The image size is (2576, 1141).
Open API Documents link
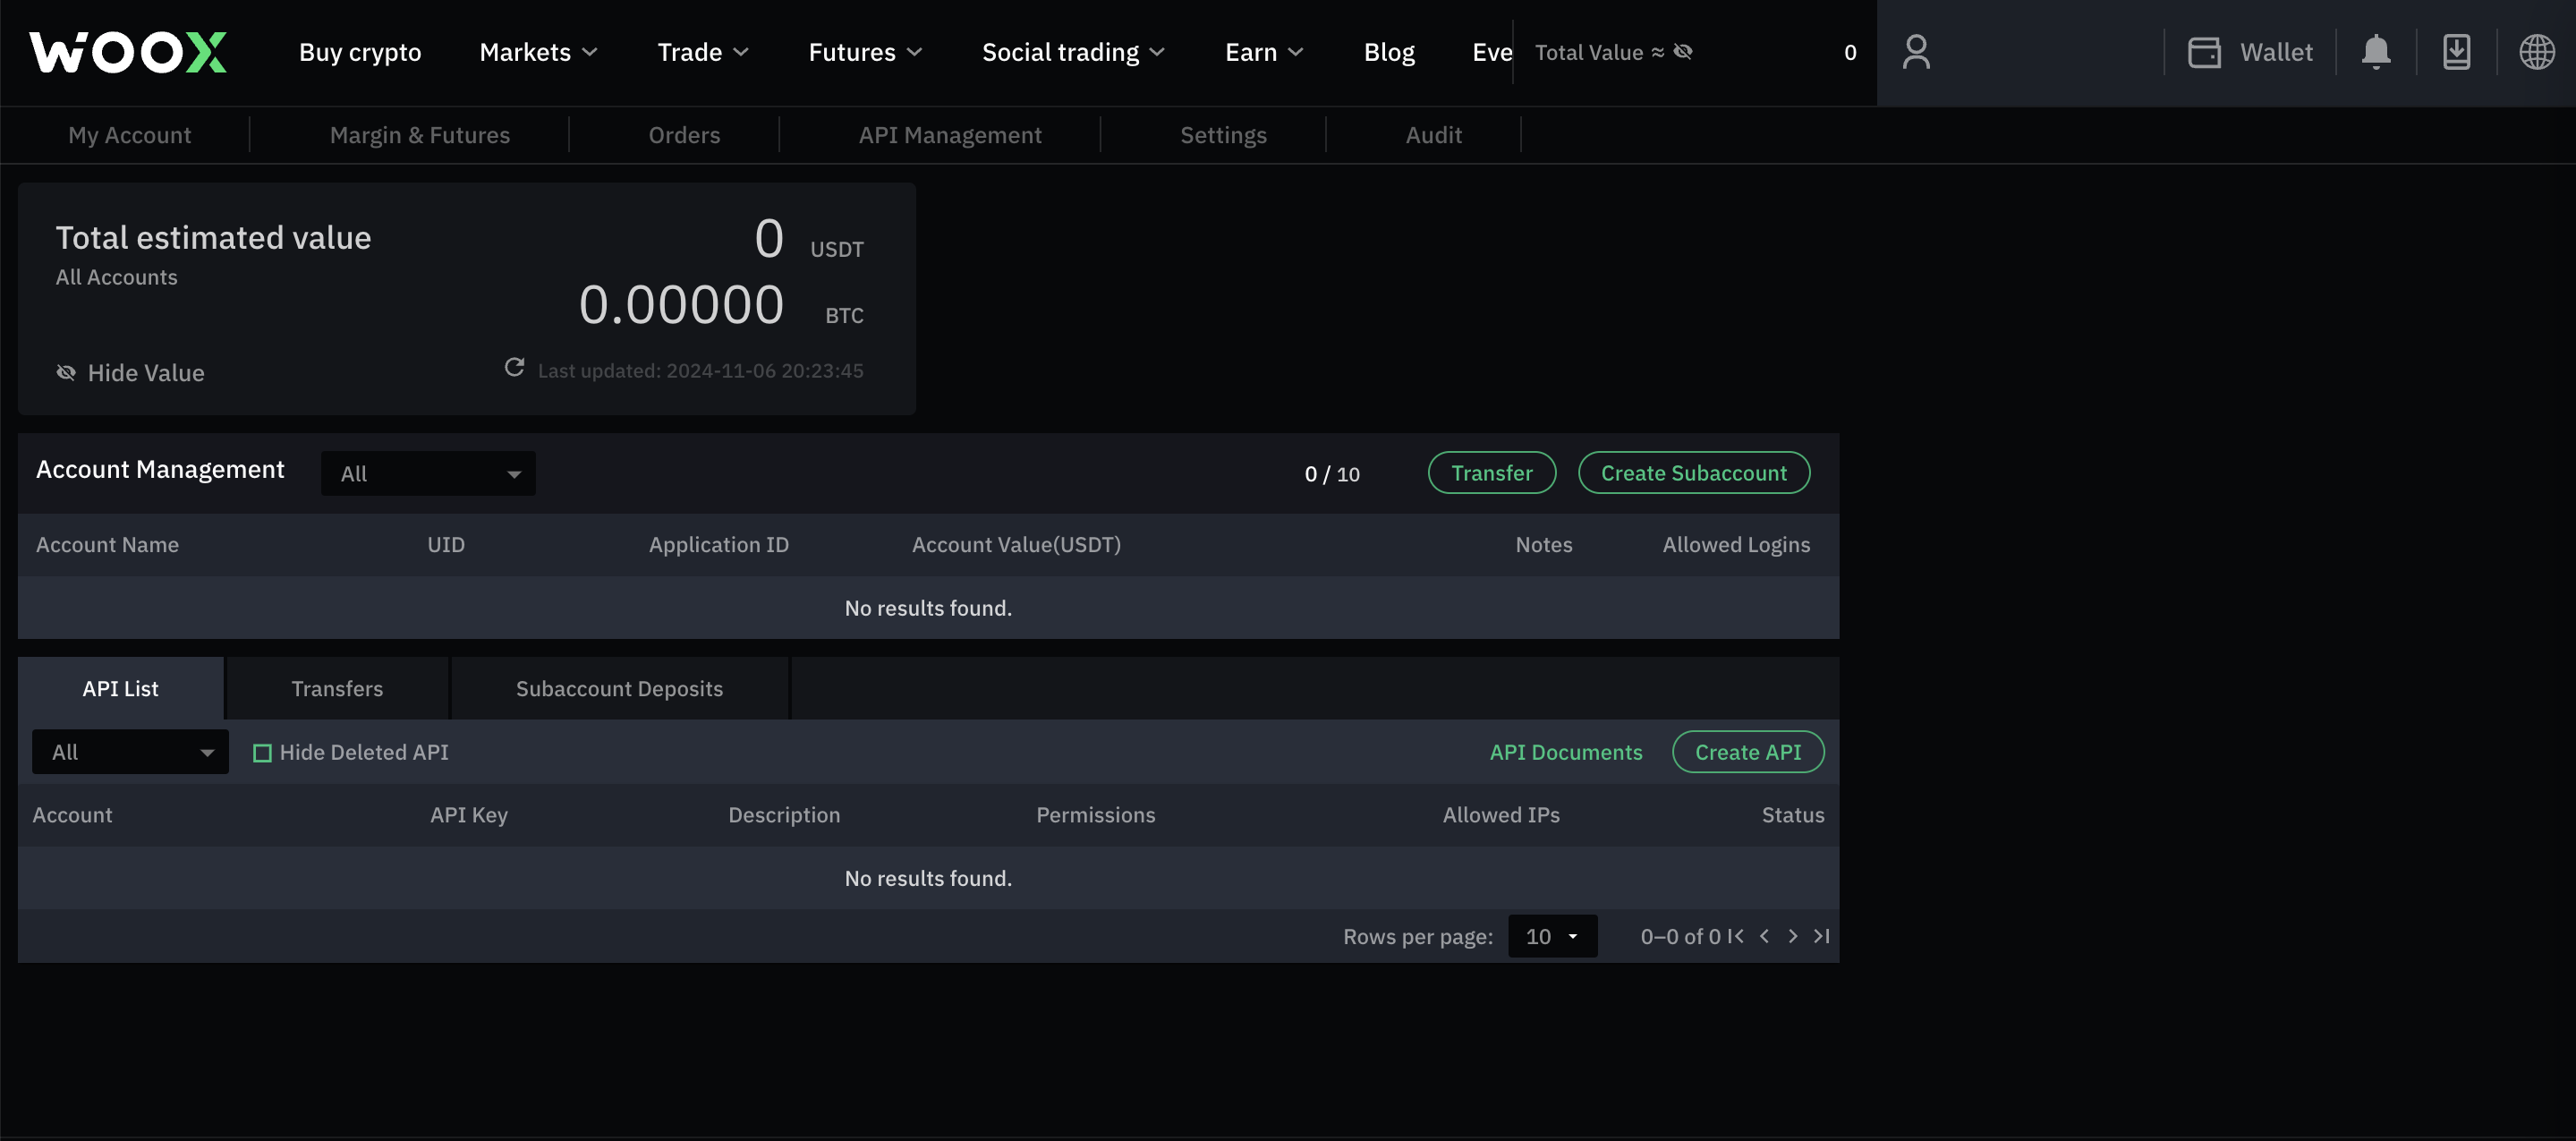(1564, 752)
